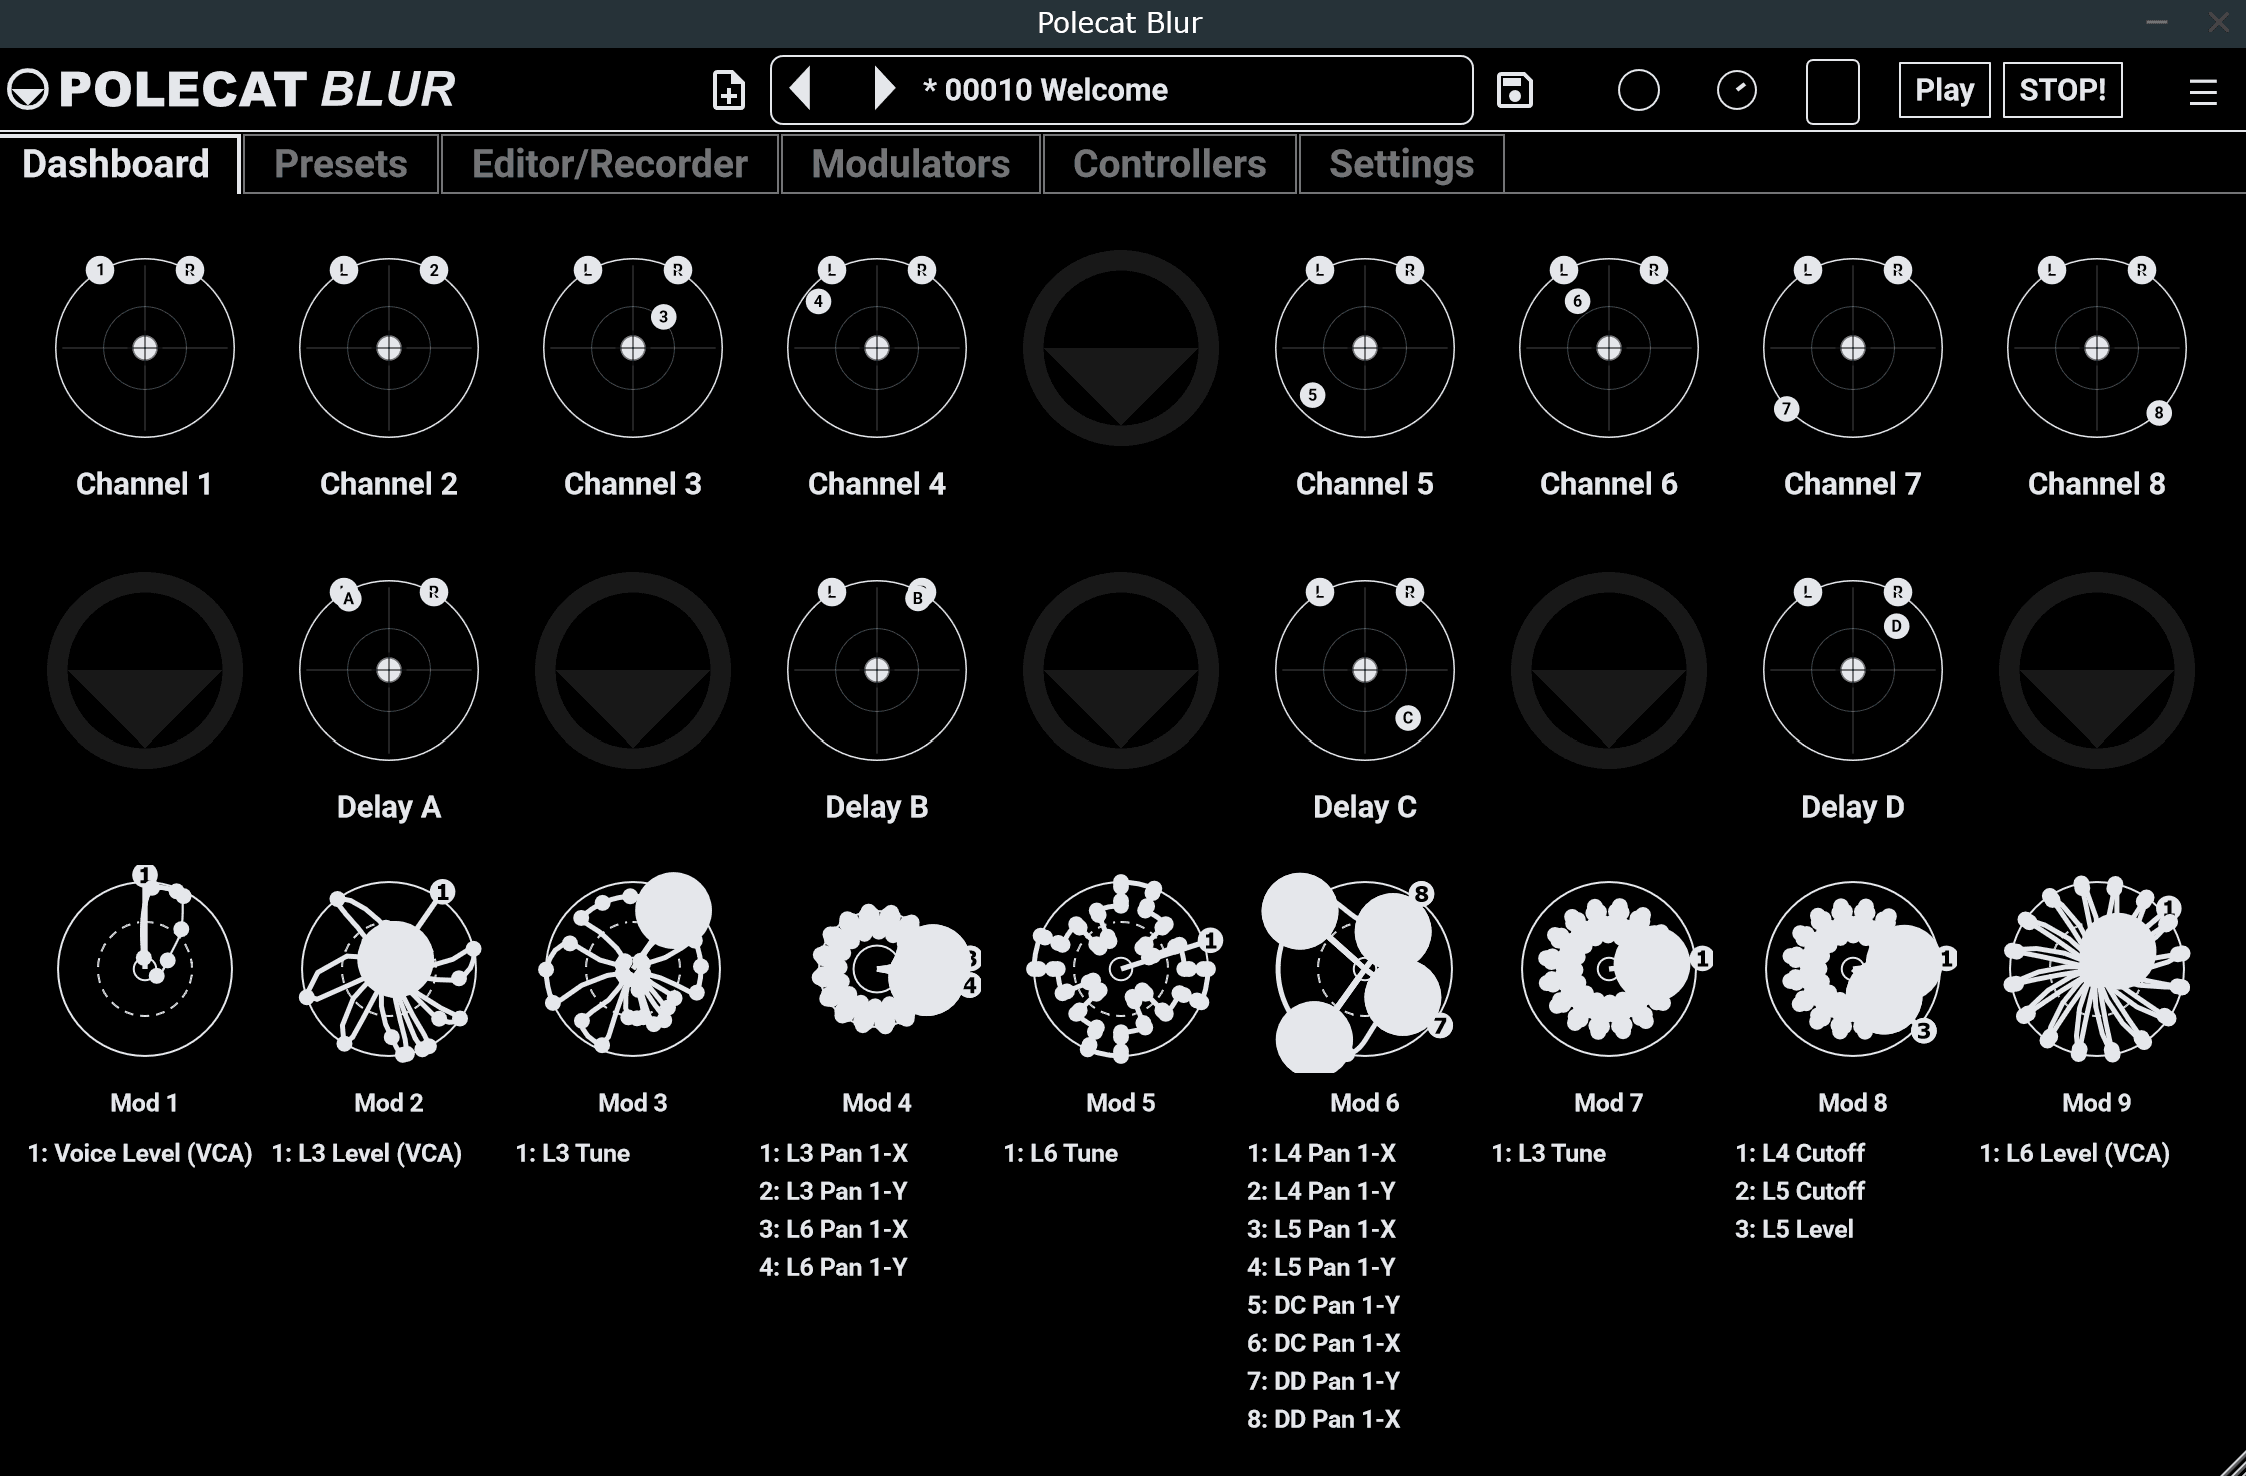
Task: Click '3: L5 Level' under Mod 8
Action: tap(1794, 1229)
